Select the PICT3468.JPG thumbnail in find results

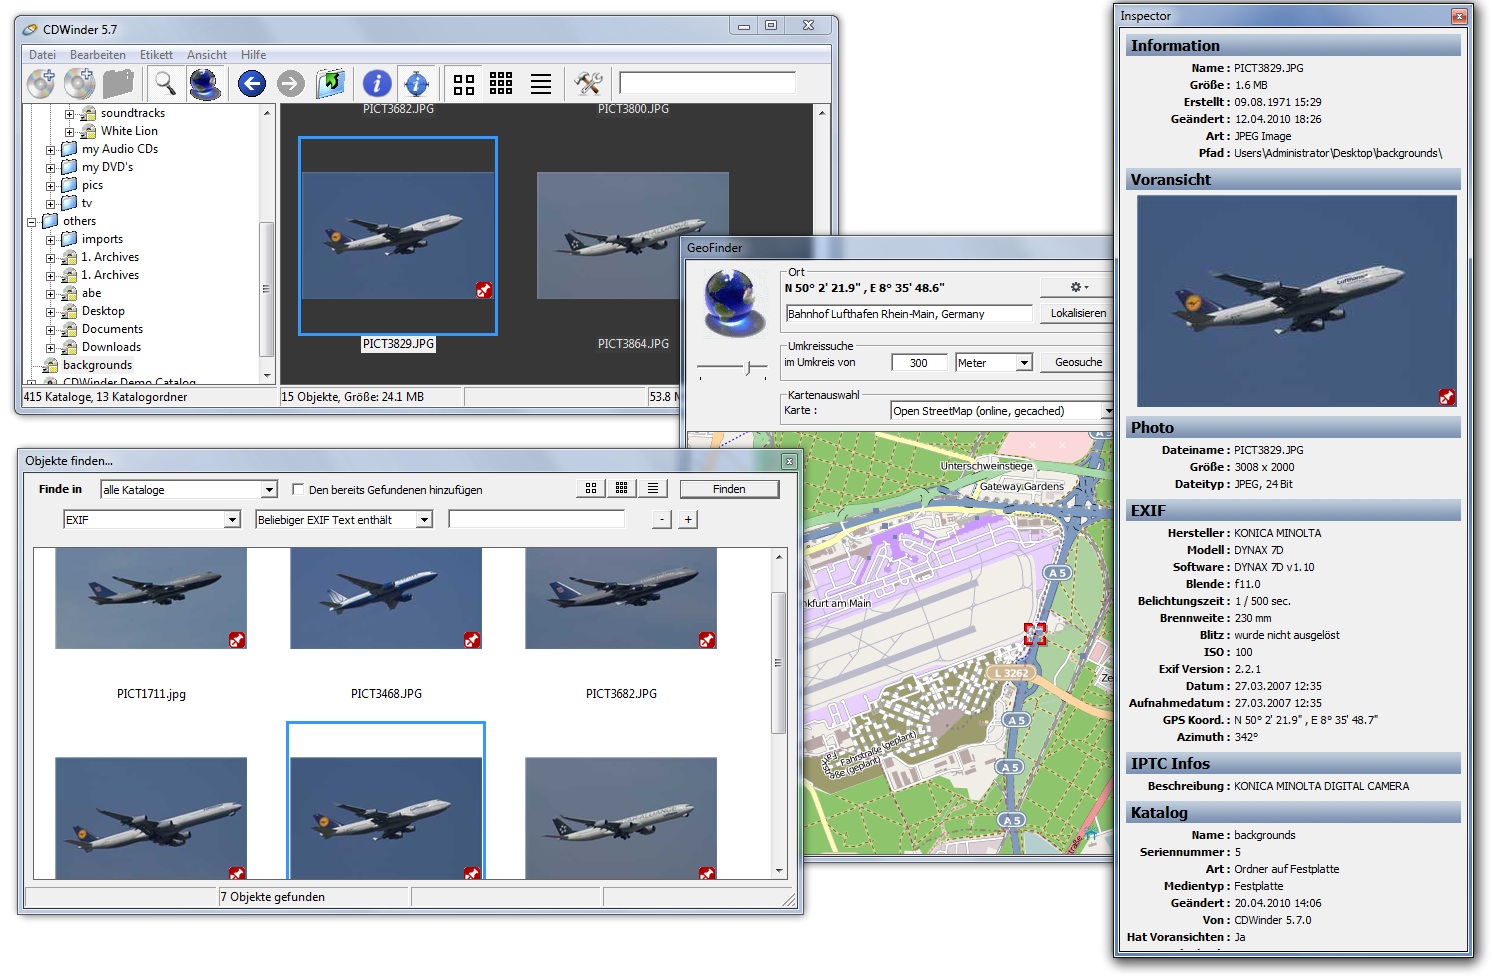386,598
